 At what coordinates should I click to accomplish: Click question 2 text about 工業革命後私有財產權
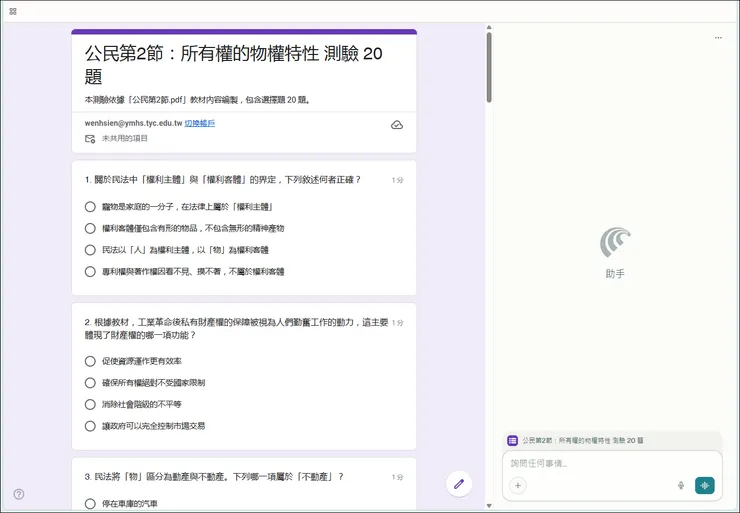[236, 328]
